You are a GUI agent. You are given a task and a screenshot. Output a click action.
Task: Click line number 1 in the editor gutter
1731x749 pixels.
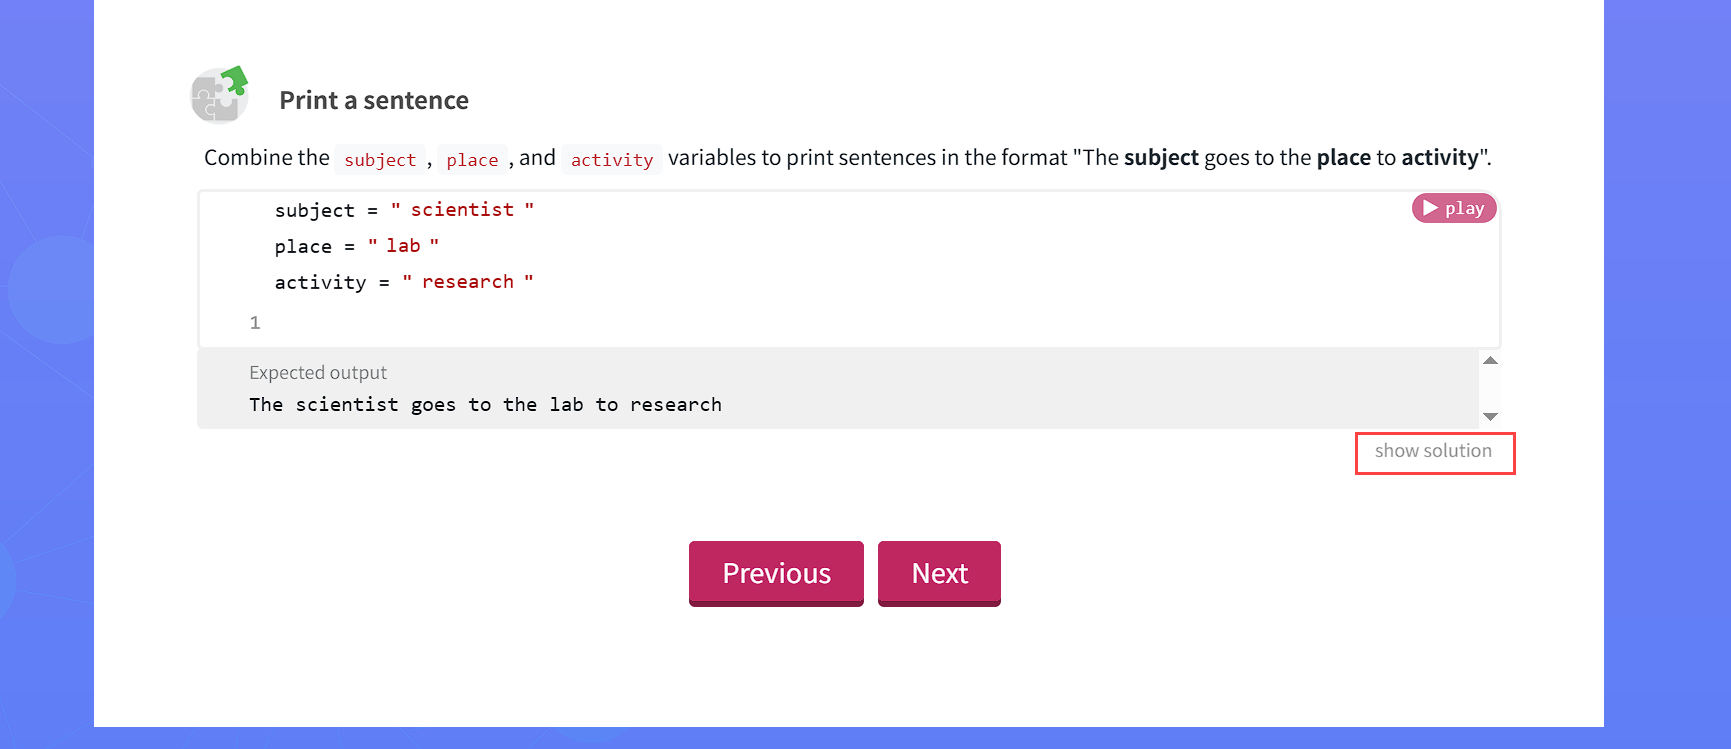click(255, 323)
